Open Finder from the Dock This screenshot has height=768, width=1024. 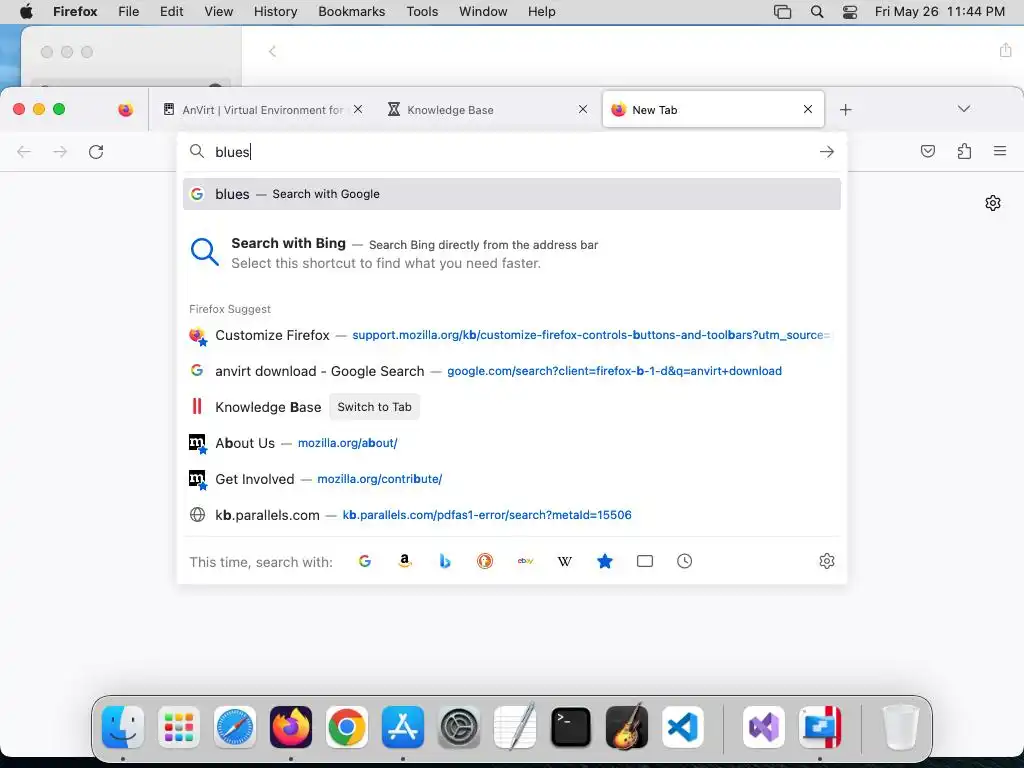click(123, 727)
